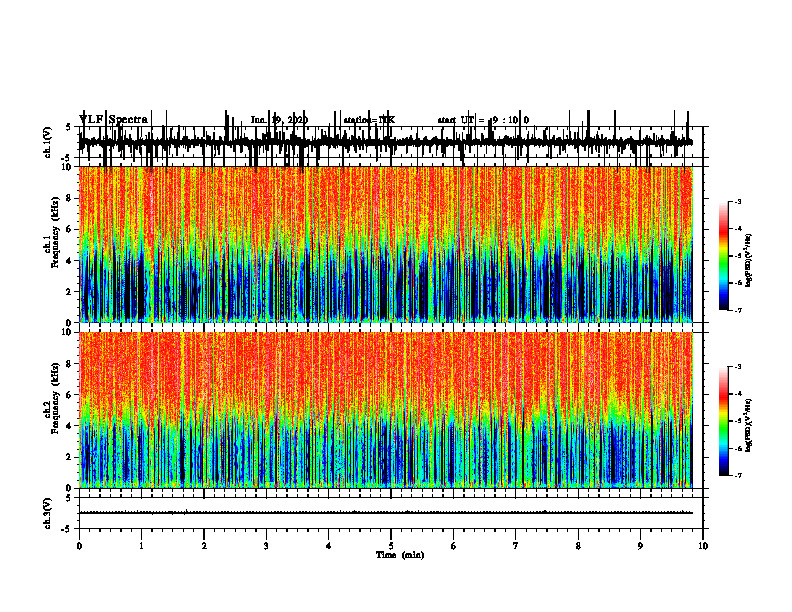Viewport: 792px width, 612px height.
Task: Click the -7 tick on ch.1 colorbar
Action: (737, 310)
